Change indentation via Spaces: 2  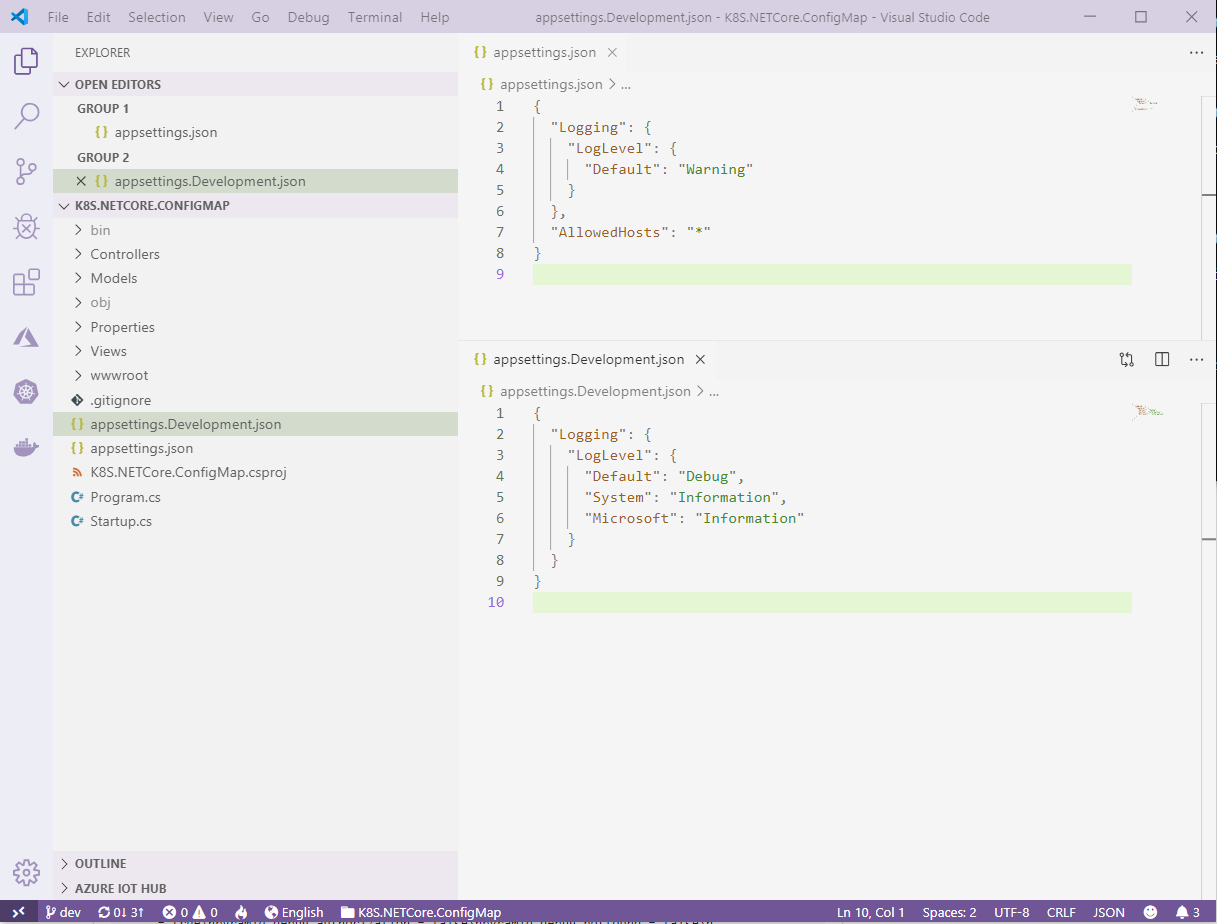tap(949, 912)
